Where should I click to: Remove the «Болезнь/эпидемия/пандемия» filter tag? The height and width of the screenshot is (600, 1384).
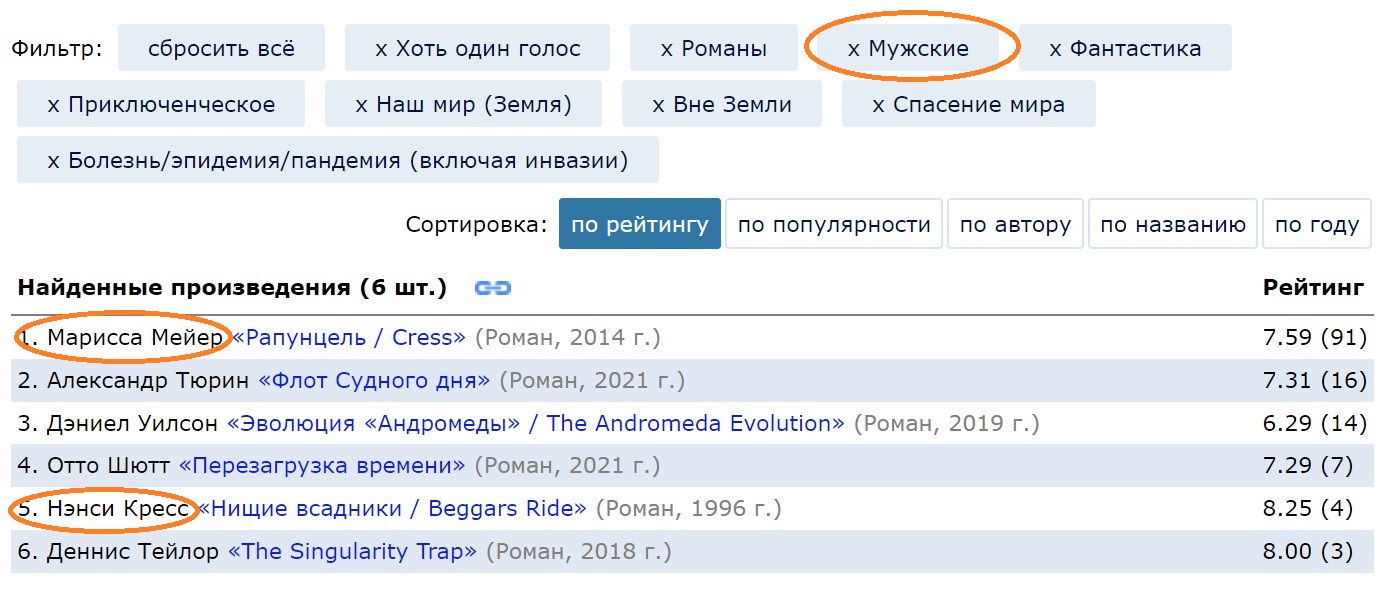(x=338, y=160)
